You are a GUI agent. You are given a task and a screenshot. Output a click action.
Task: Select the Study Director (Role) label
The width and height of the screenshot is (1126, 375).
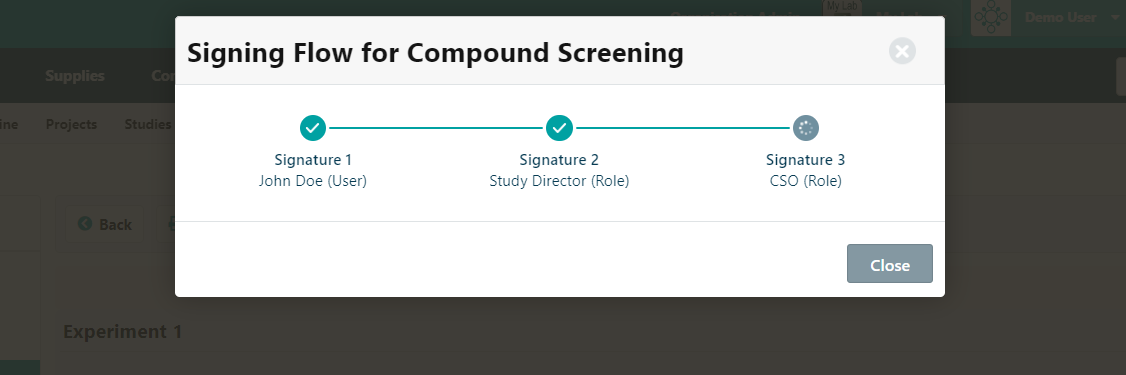click(559, 181)
